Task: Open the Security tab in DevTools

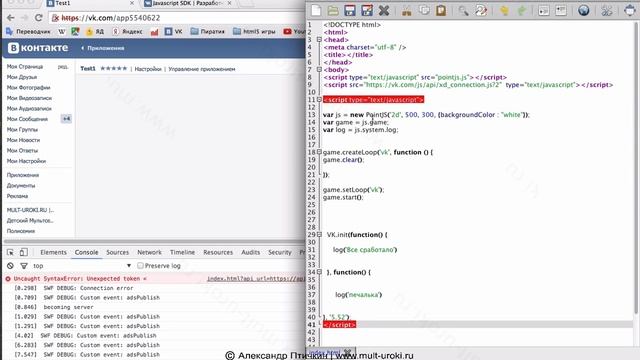Action: point(280,252)
